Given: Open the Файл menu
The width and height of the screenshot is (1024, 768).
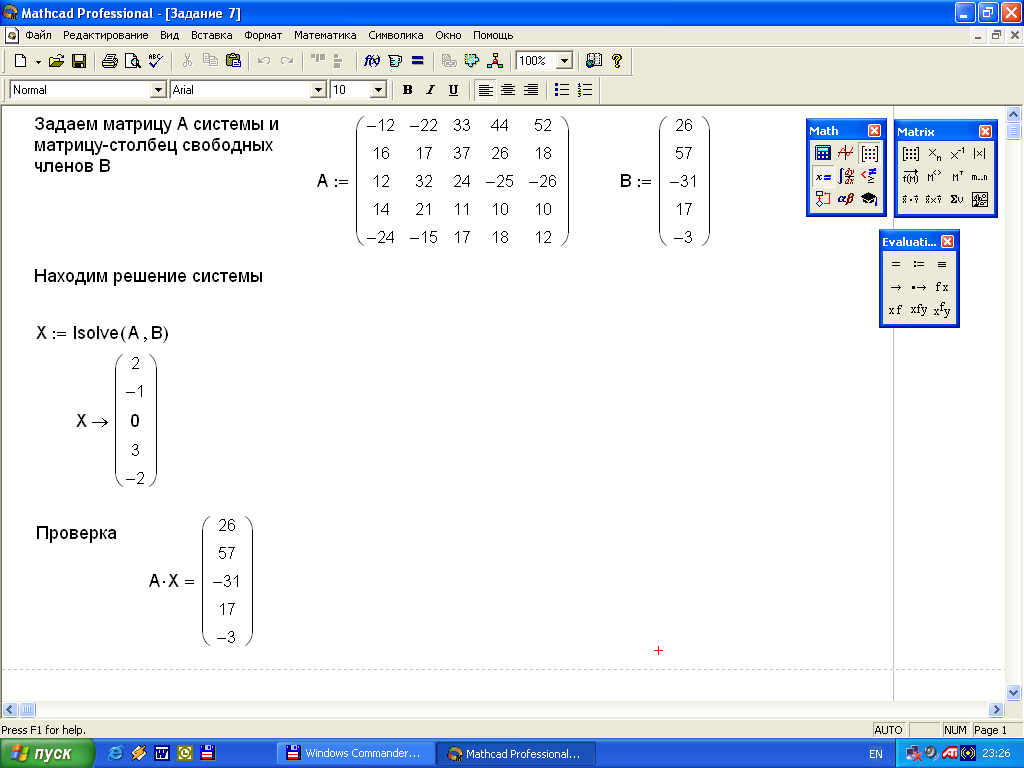Looking at the screenshot, I should point(39,35).
